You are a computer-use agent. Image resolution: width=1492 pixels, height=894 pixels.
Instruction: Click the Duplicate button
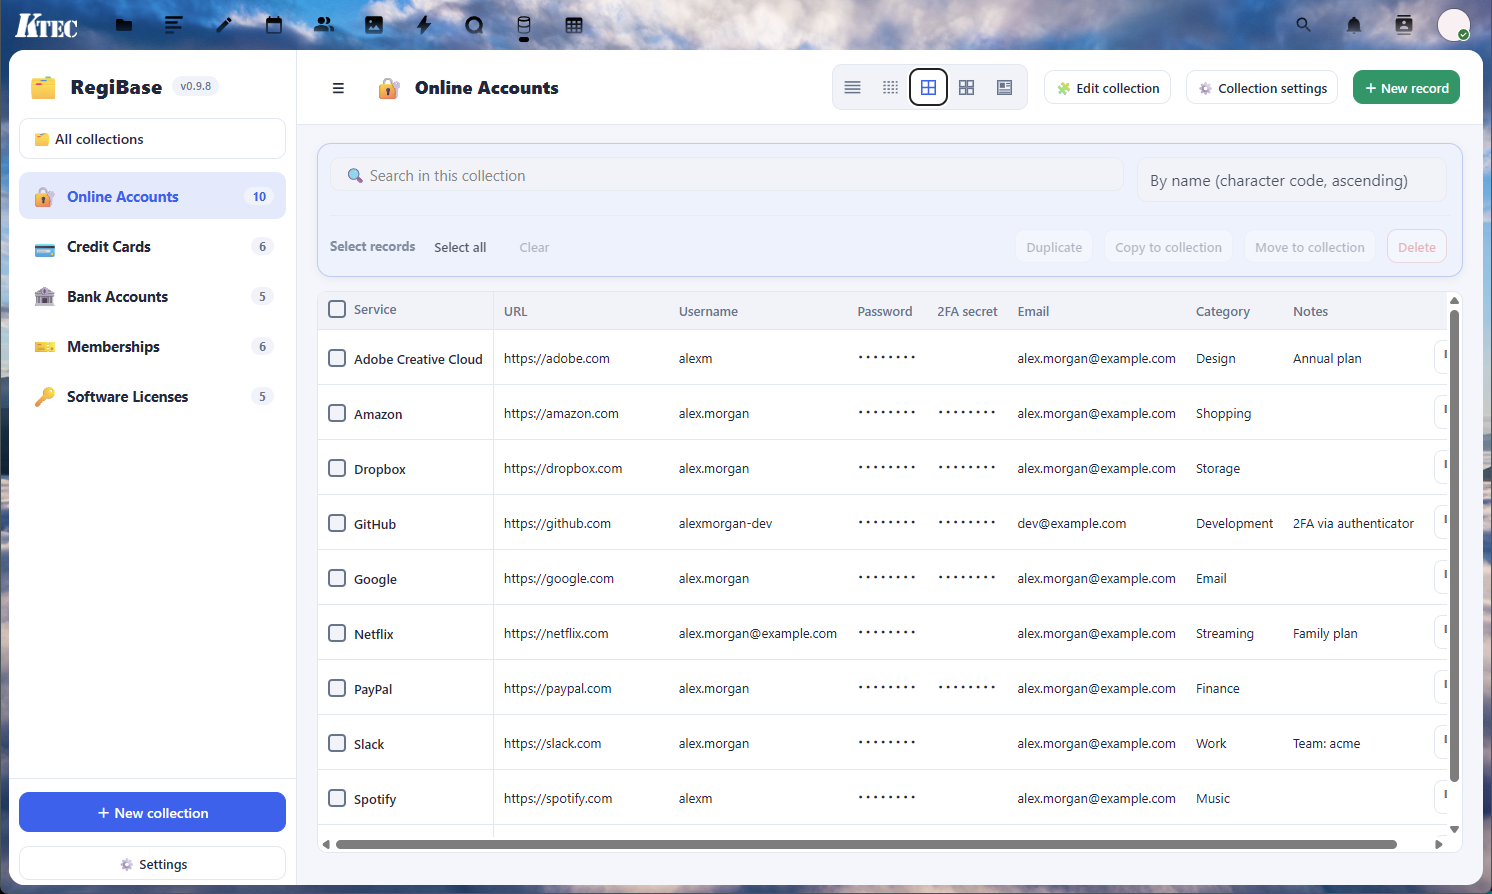point(1054,247)
